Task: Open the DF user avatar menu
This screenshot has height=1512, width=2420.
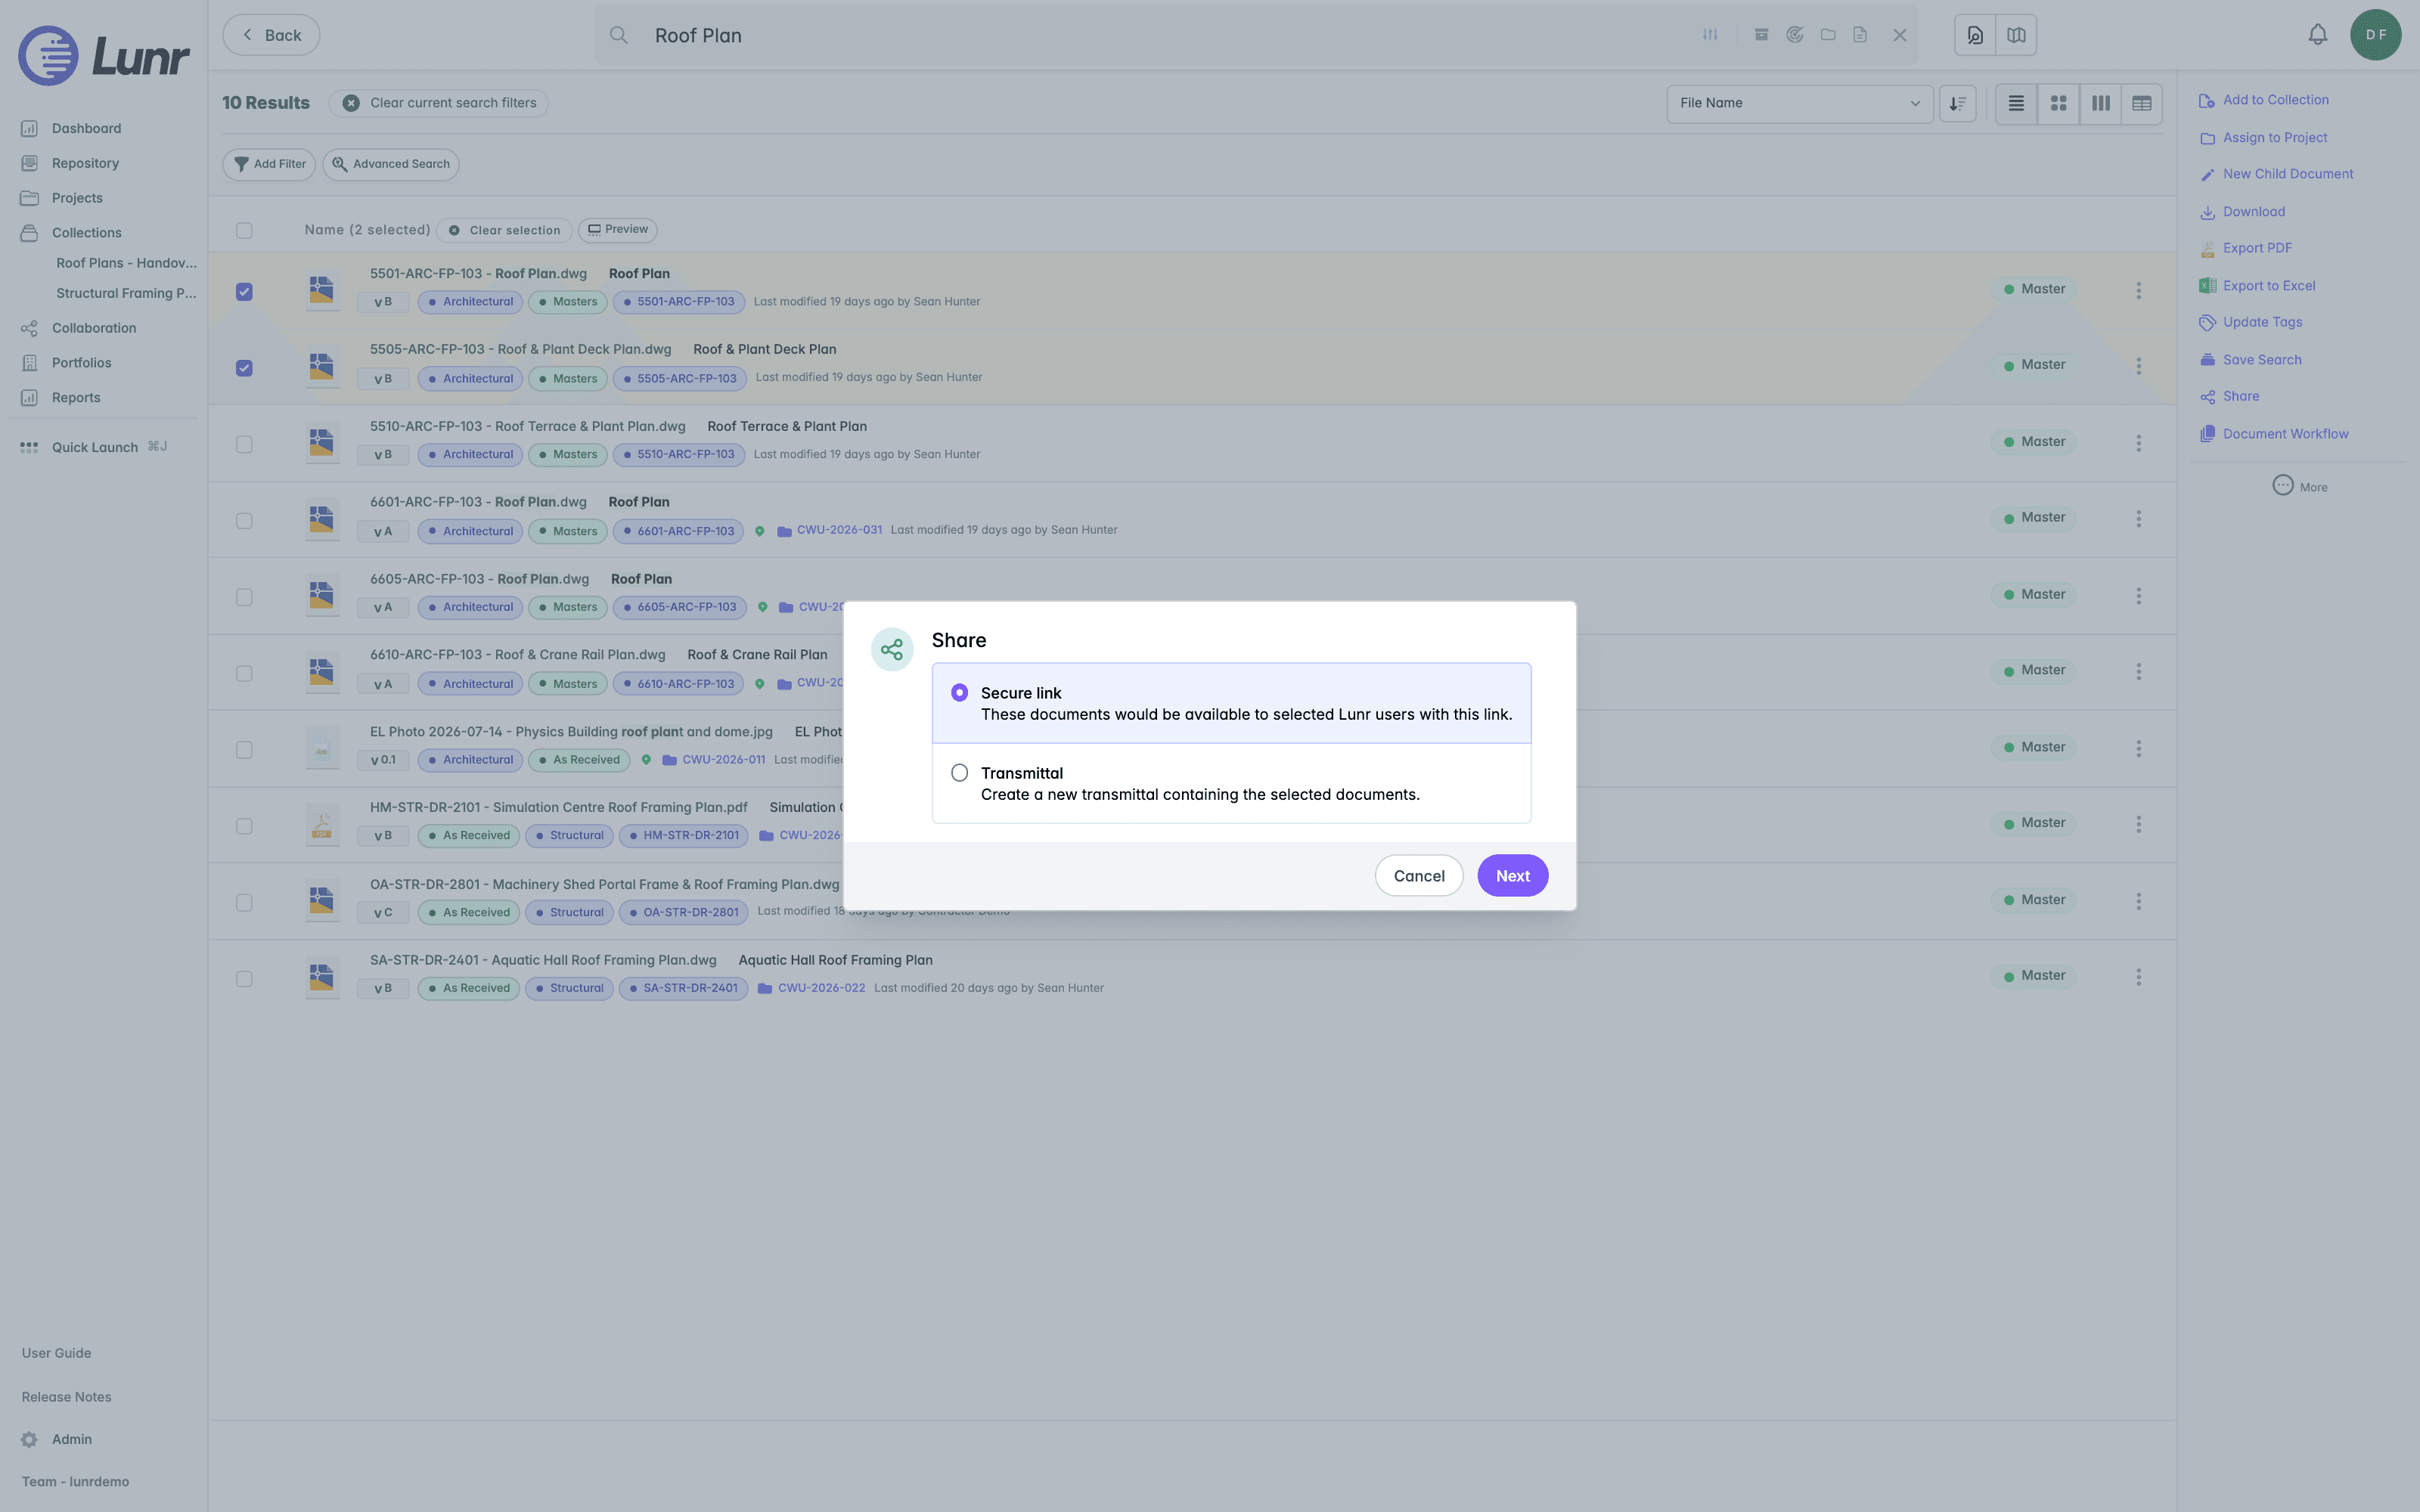Action: pyautogui.click(x=2376, y=35)
